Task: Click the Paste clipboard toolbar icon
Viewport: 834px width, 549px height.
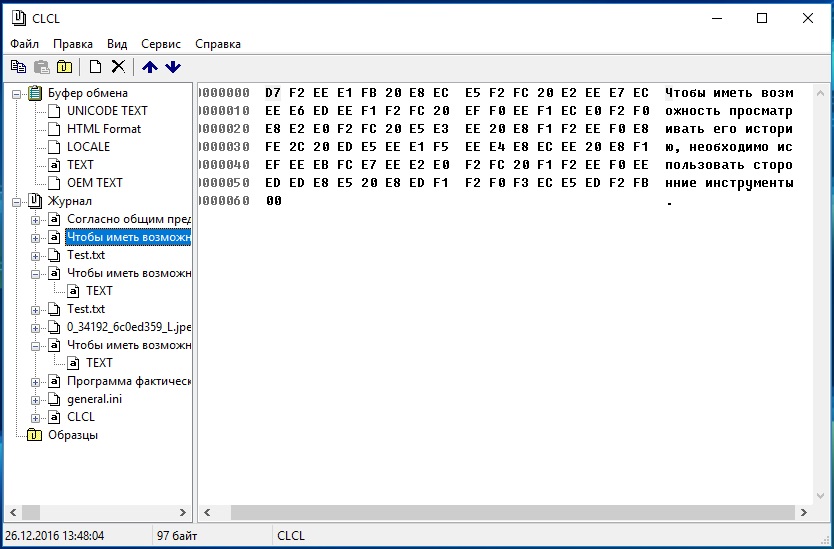Action: tap(42, 67)
